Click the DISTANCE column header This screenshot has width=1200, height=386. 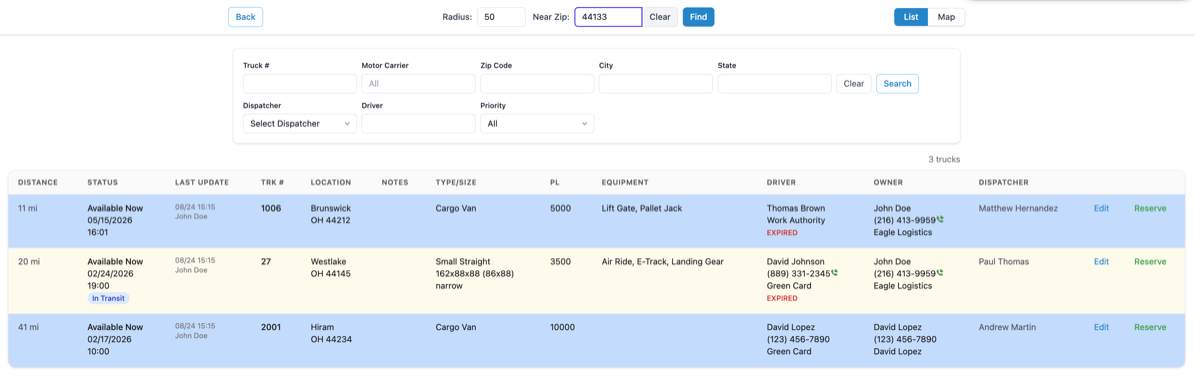click(x=38, y=183)
